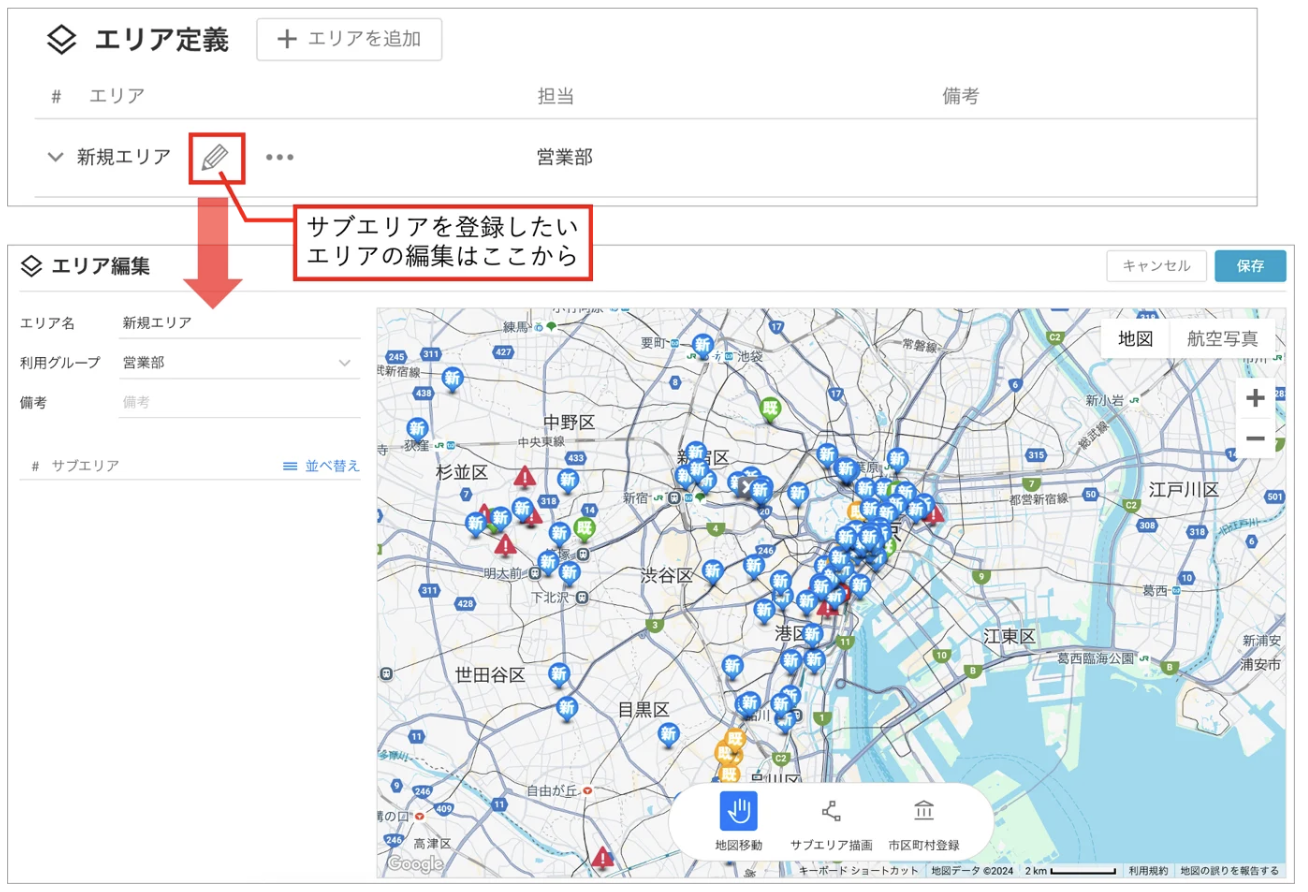Open キーボード ショートカット link

858,871
